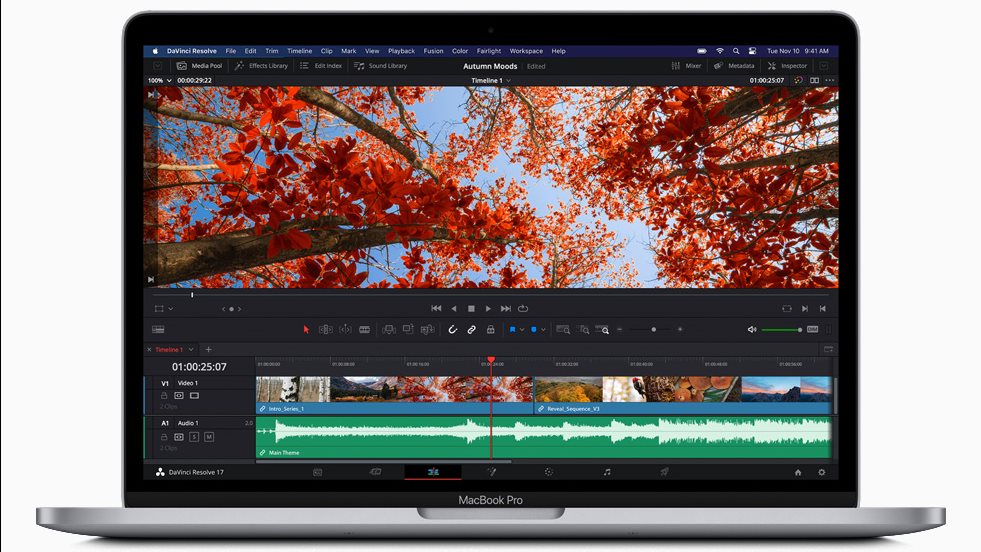Go to the Home project manager icon
The image size is (981, 552).
(x=797, y=471)
